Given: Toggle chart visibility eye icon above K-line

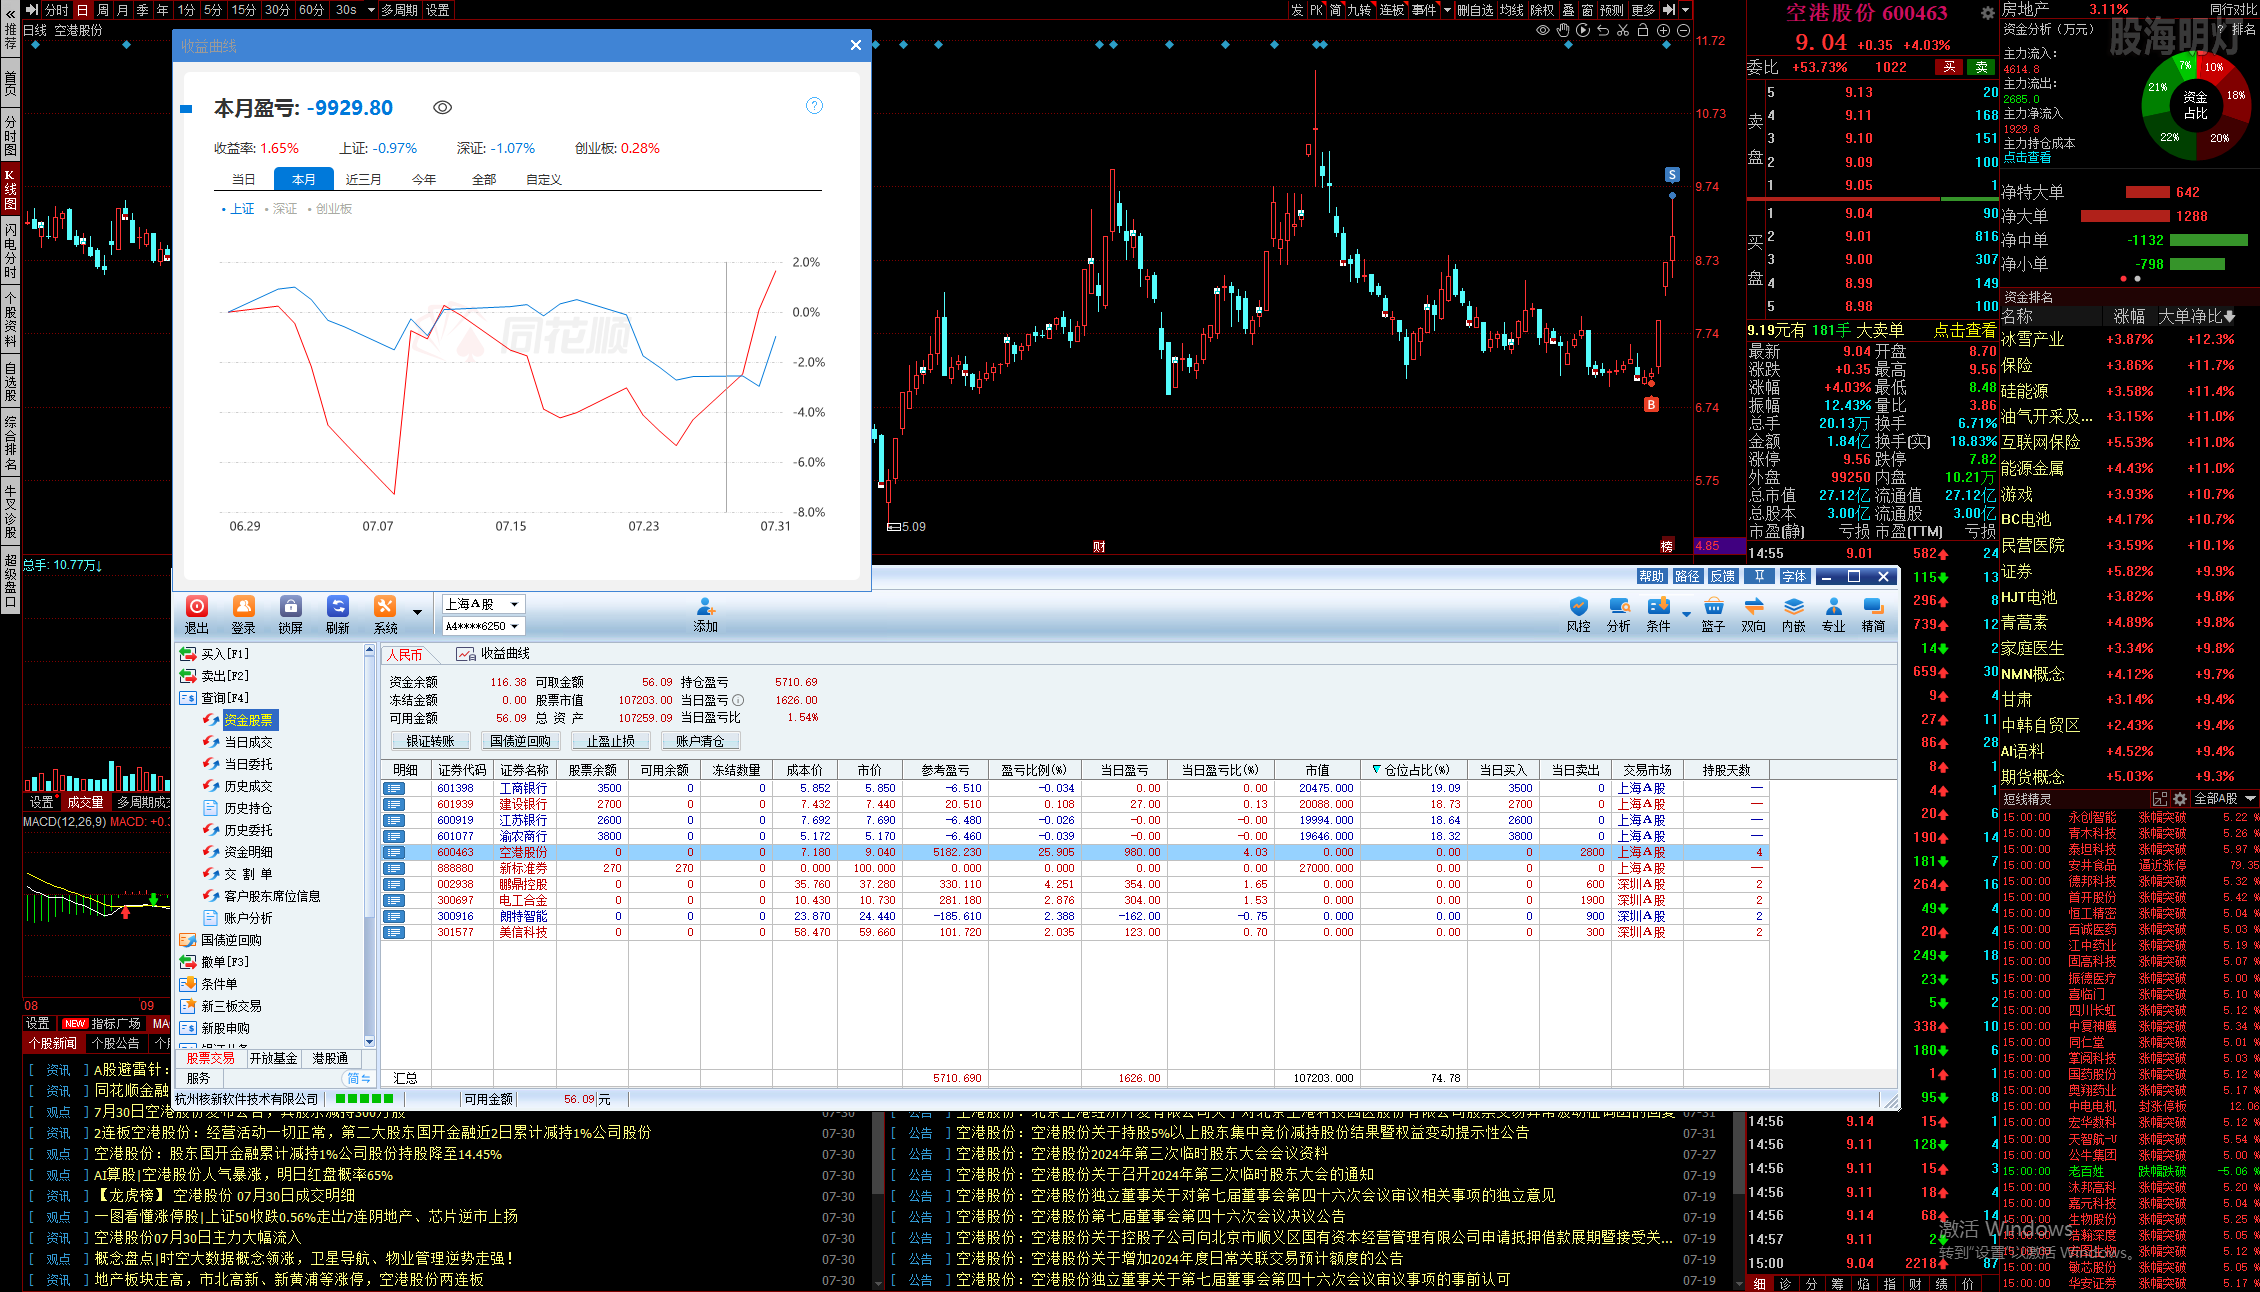Looking at the screenshot, I should pyautogui.click(x=1543, y=30).
